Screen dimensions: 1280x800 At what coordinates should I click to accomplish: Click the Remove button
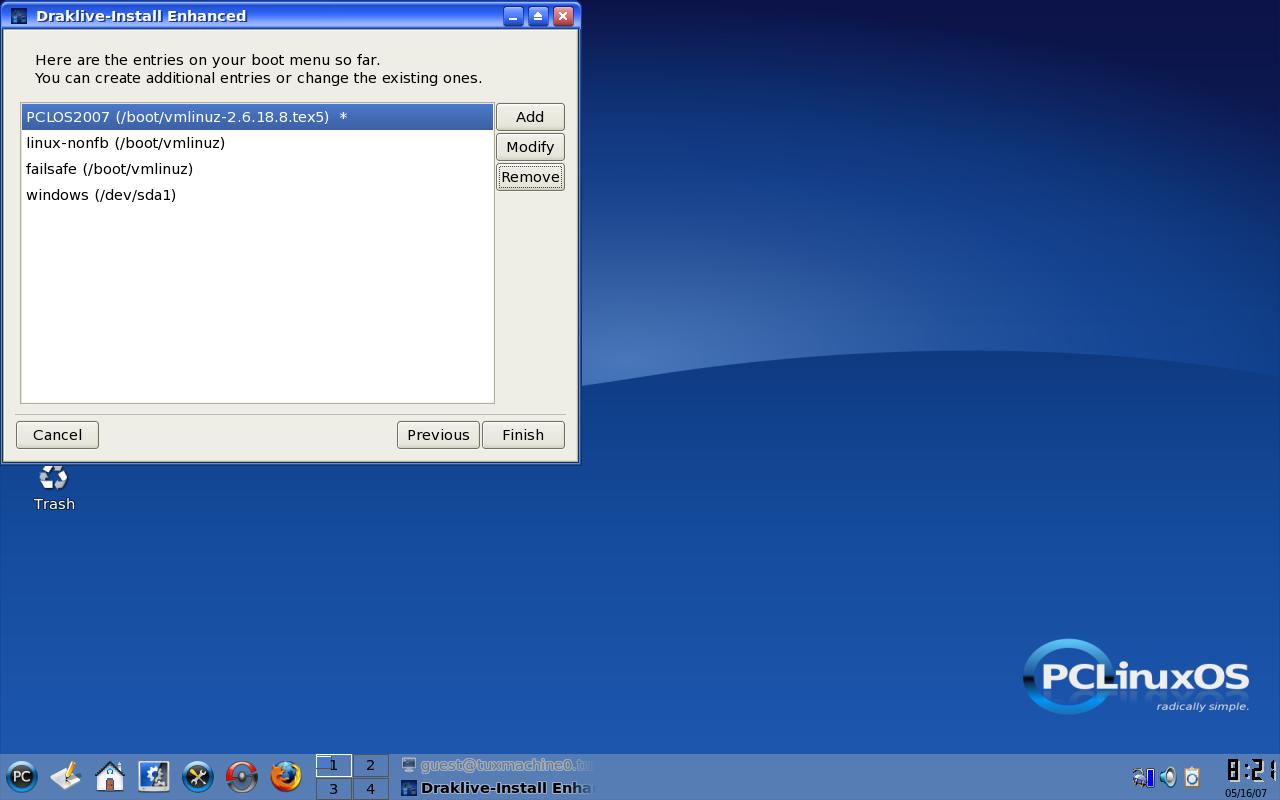[x=530, y=177]
